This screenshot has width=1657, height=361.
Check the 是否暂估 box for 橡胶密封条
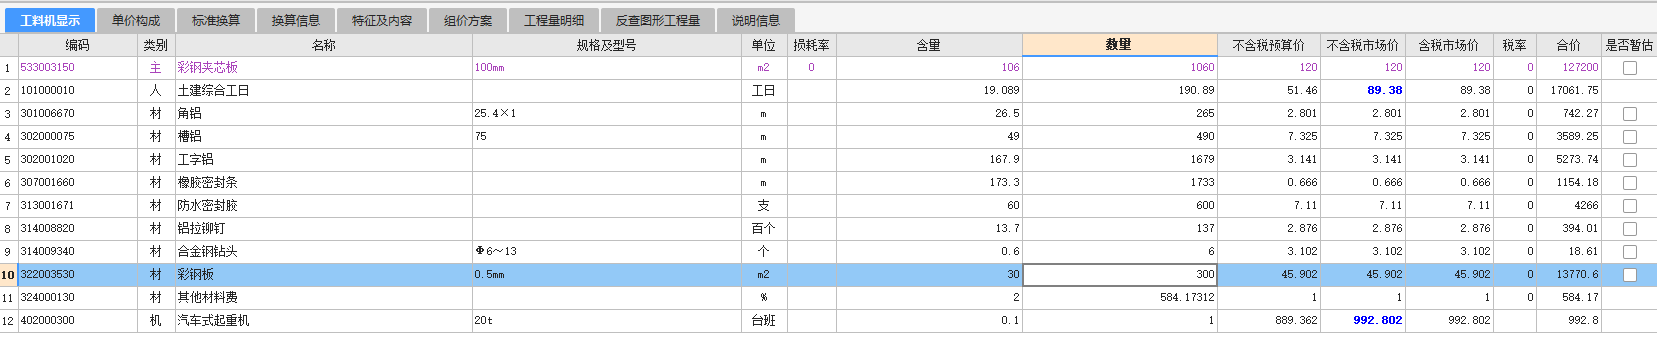[x=1630, y=183]
